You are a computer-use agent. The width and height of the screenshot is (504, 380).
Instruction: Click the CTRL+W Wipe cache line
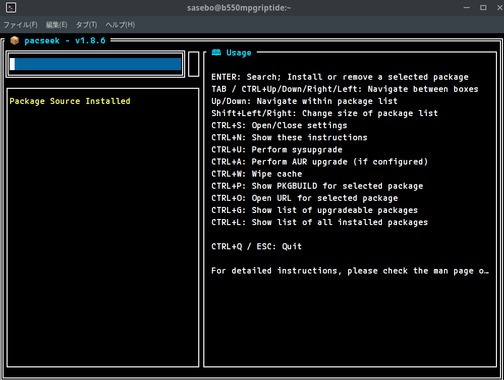[256, 174]
